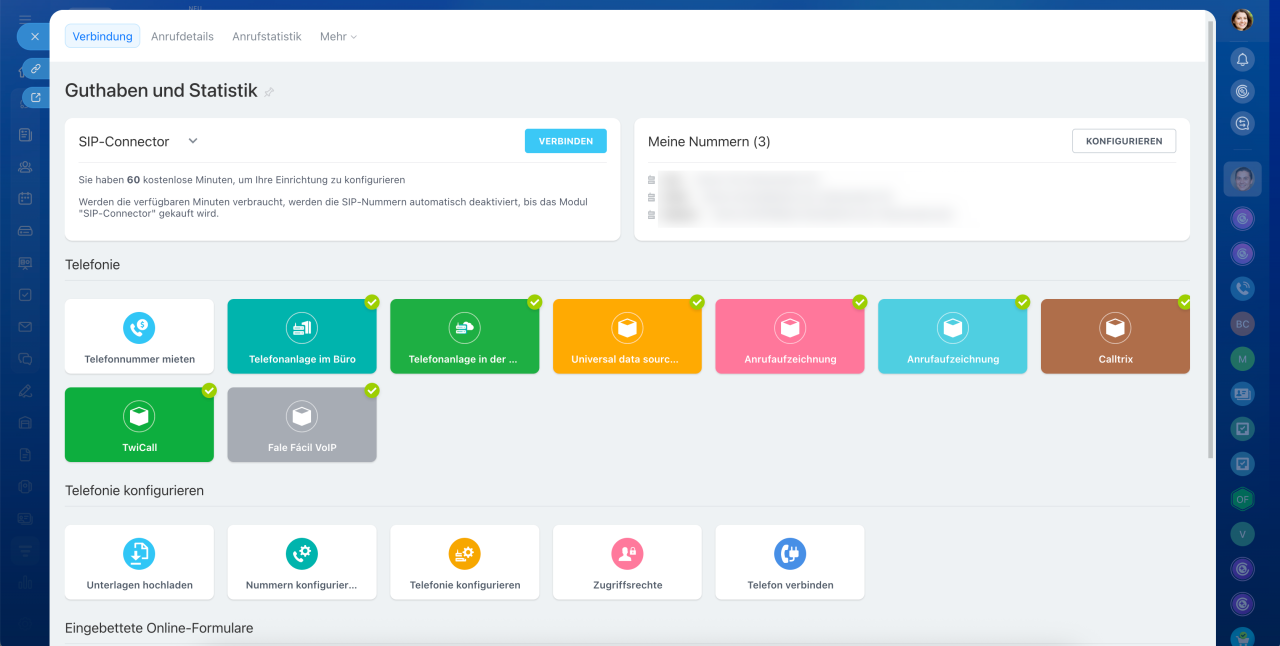The width and height of the screenshot is (1280, 646).
Task: Open Telefonanlage im Büro tile
Action: pyautogui.click(x=302, y=337)
